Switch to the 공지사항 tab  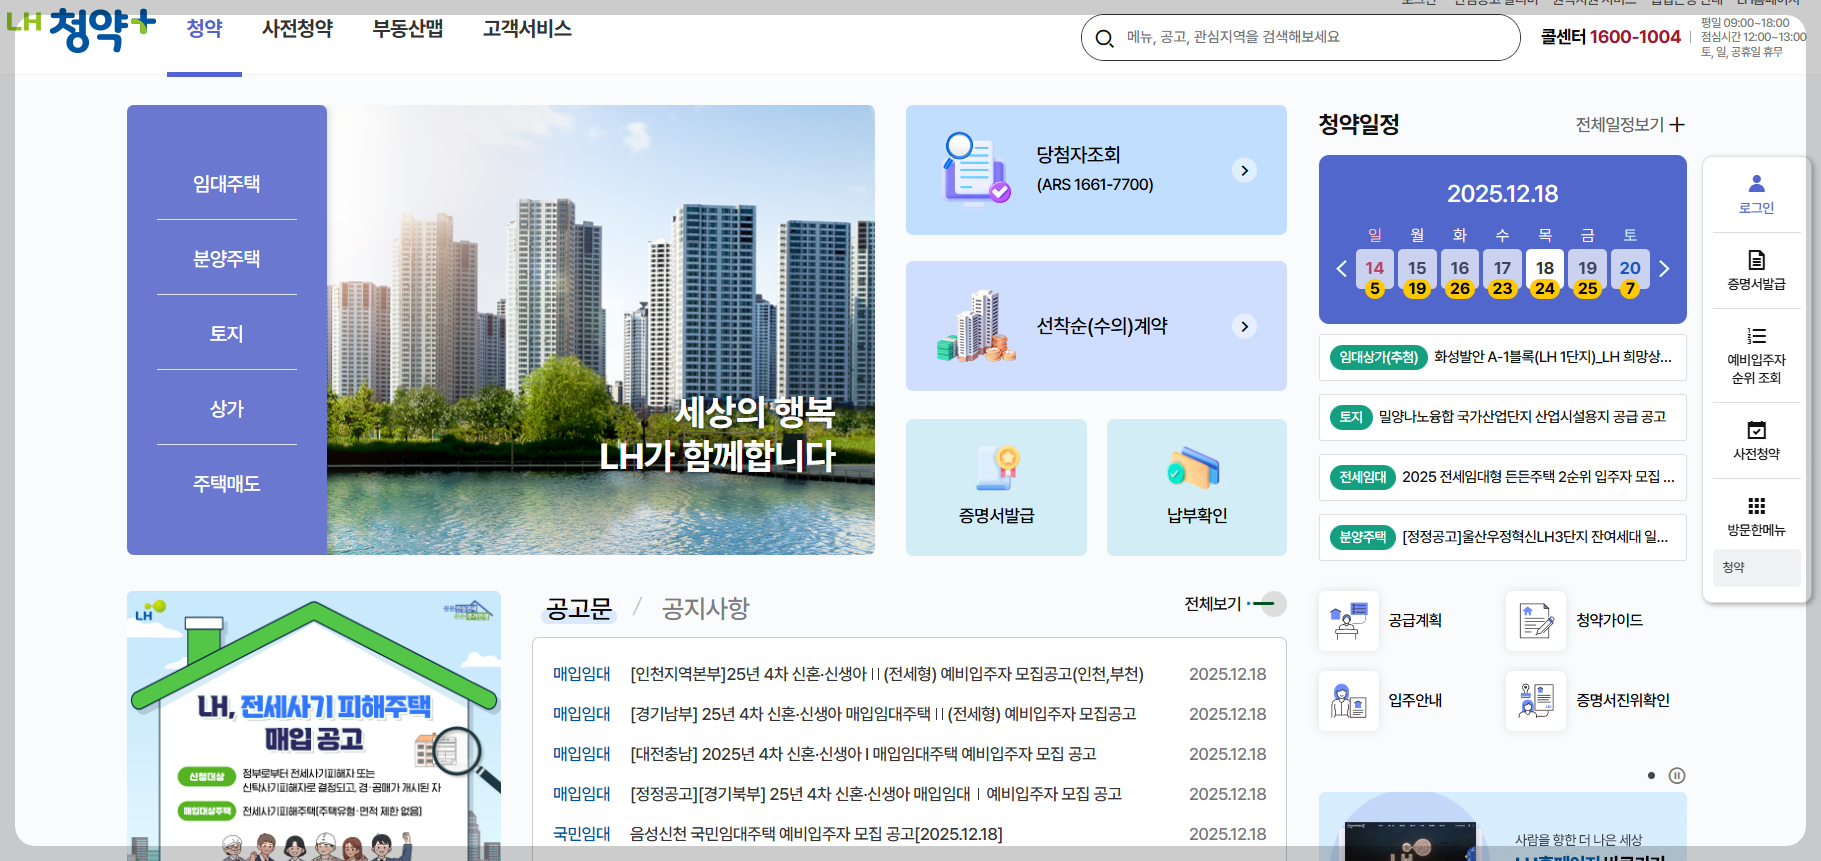tap(705, 608)
